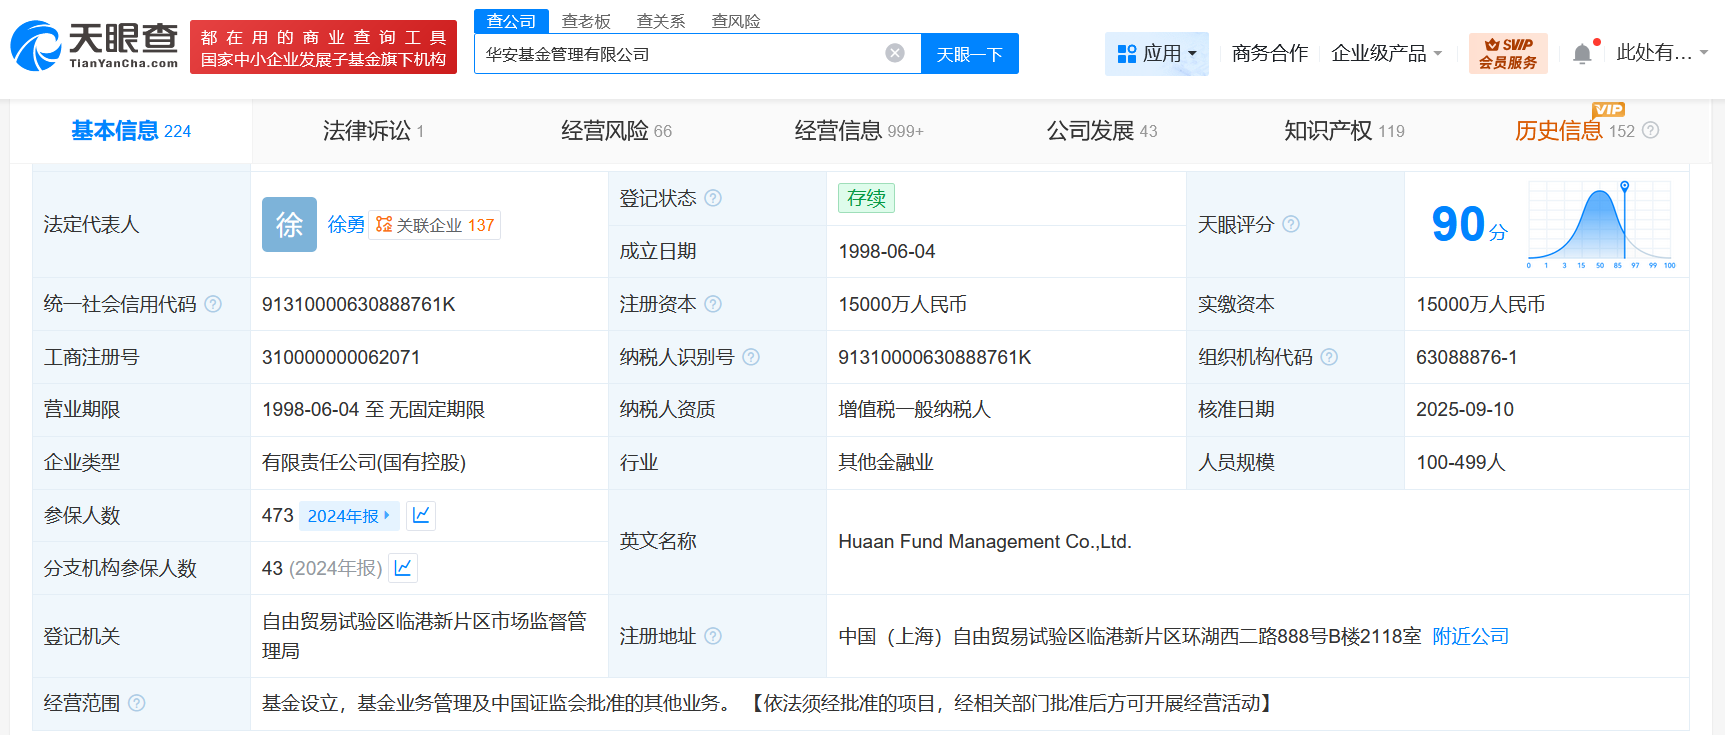Click the help icon next to 天眼评分

[1291, 224]
